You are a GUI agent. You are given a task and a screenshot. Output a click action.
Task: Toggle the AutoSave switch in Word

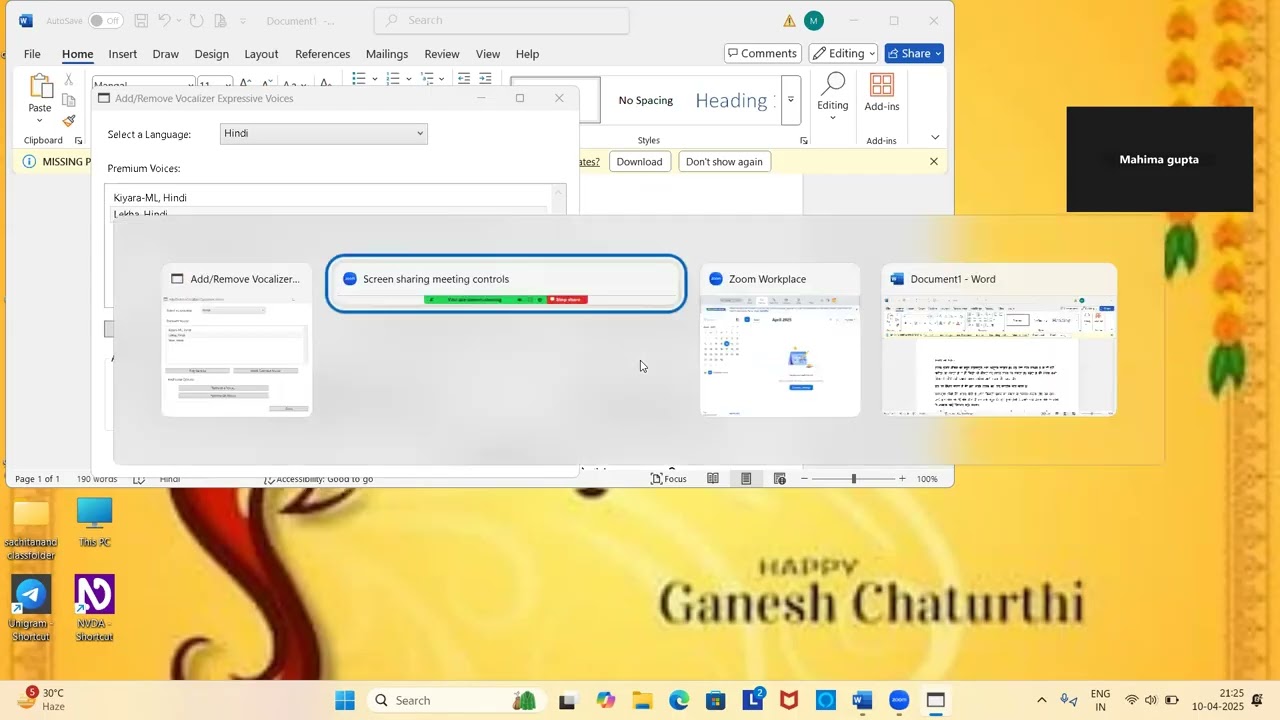click(105, 21)
